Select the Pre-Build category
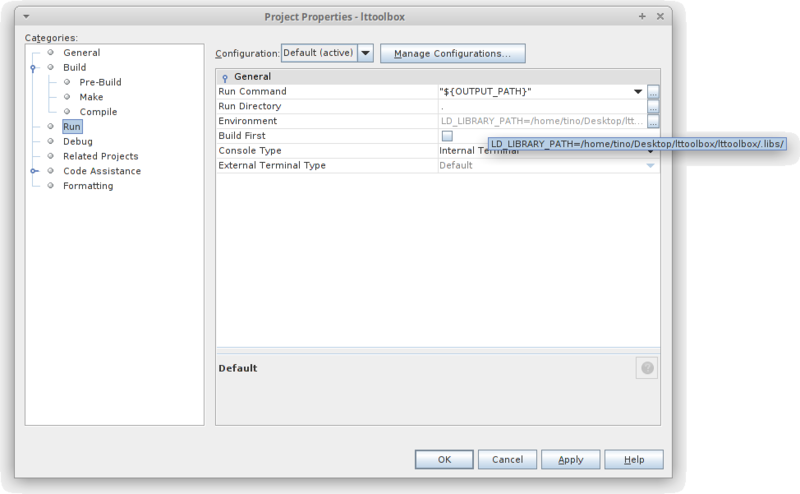Viewport: 800px width, 494px height. point(101,82)
